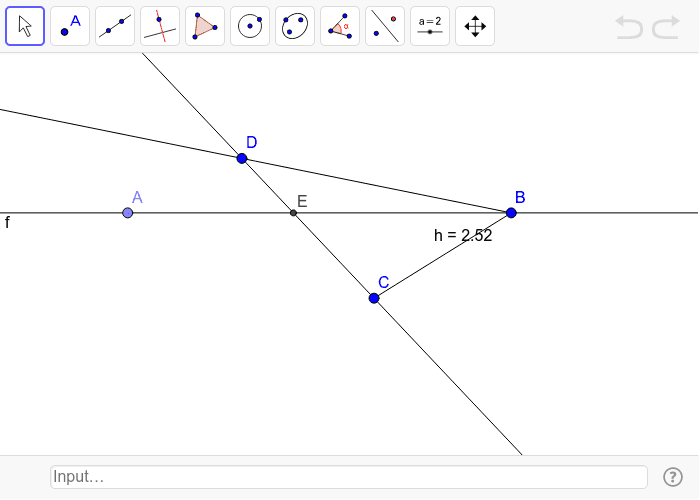Click the label of point B

point(520,197)
